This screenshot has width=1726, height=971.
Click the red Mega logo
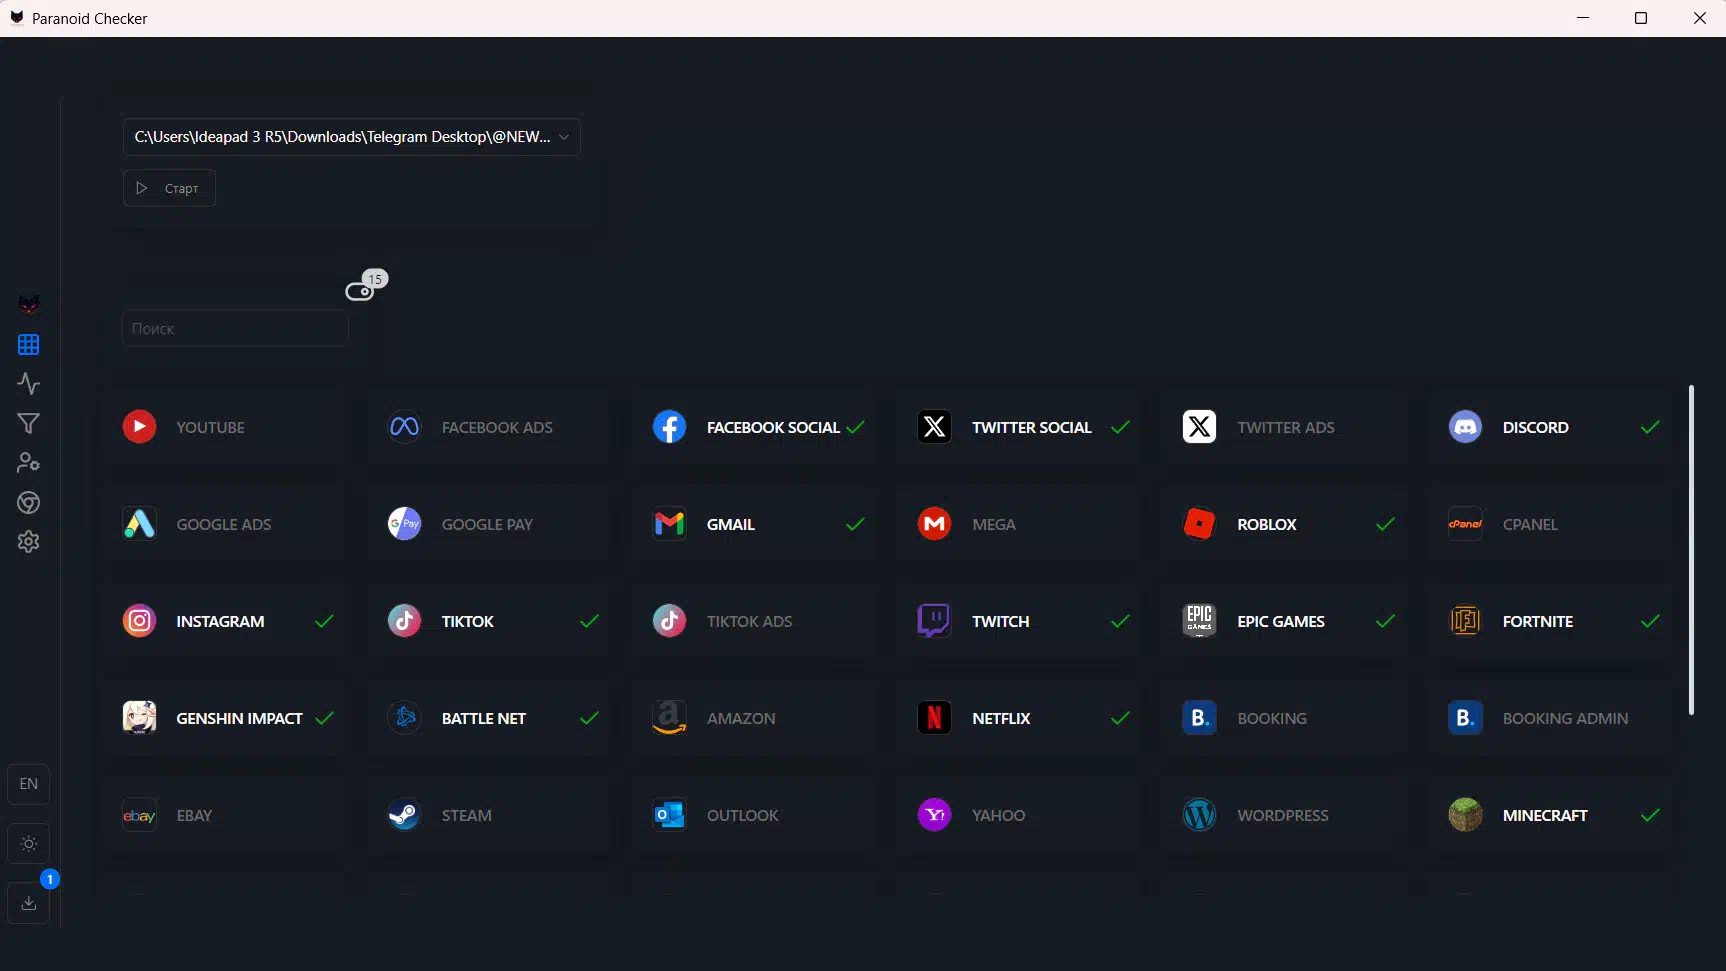tap(934, 524)
